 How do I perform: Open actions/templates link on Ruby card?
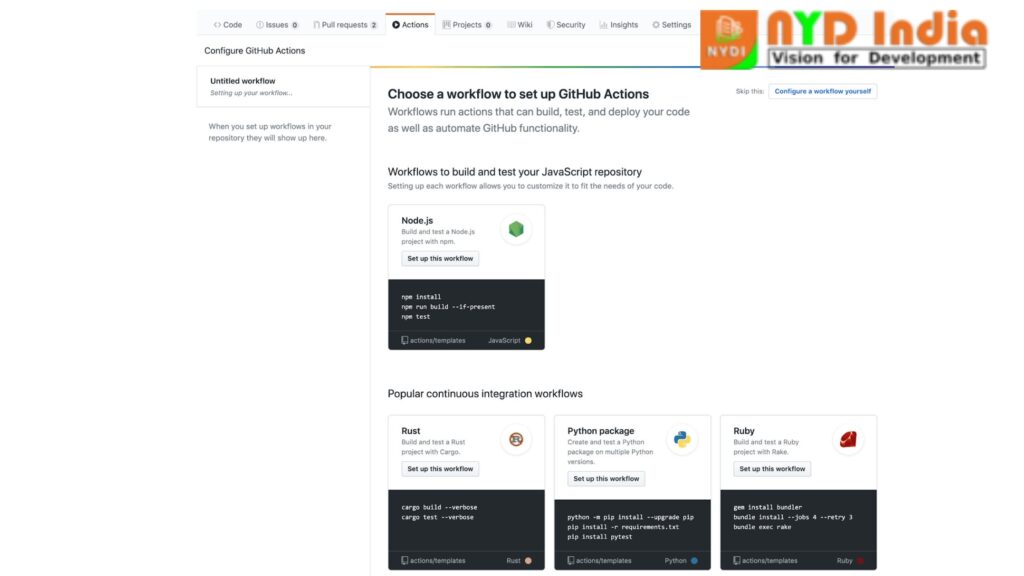(x=765, y=560)
